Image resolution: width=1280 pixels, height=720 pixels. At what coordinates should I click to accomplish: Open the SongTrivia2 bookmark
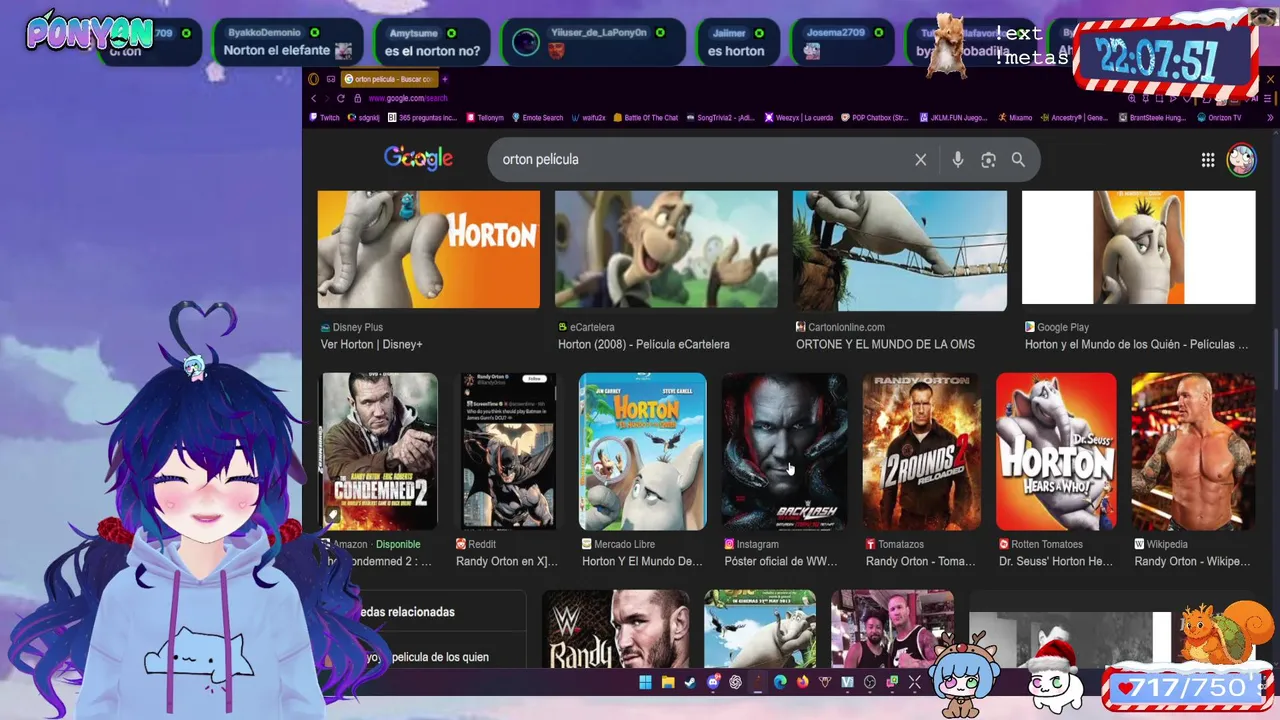[720, 118]
